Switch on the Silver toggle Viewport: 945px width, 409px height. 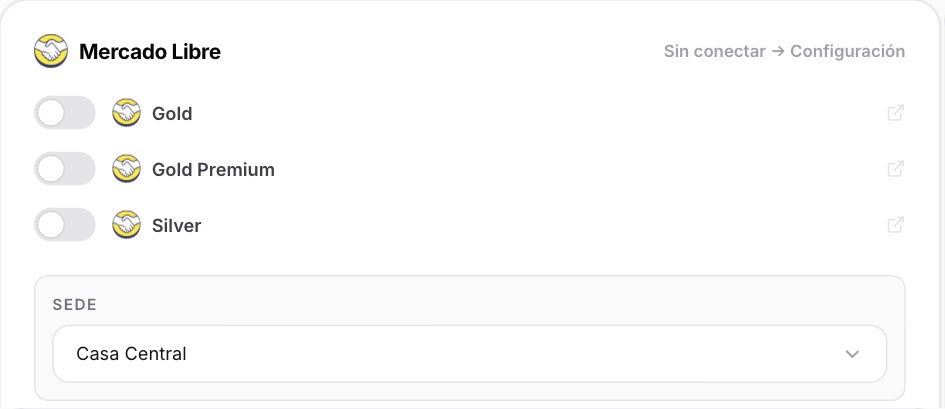(64, 225)
